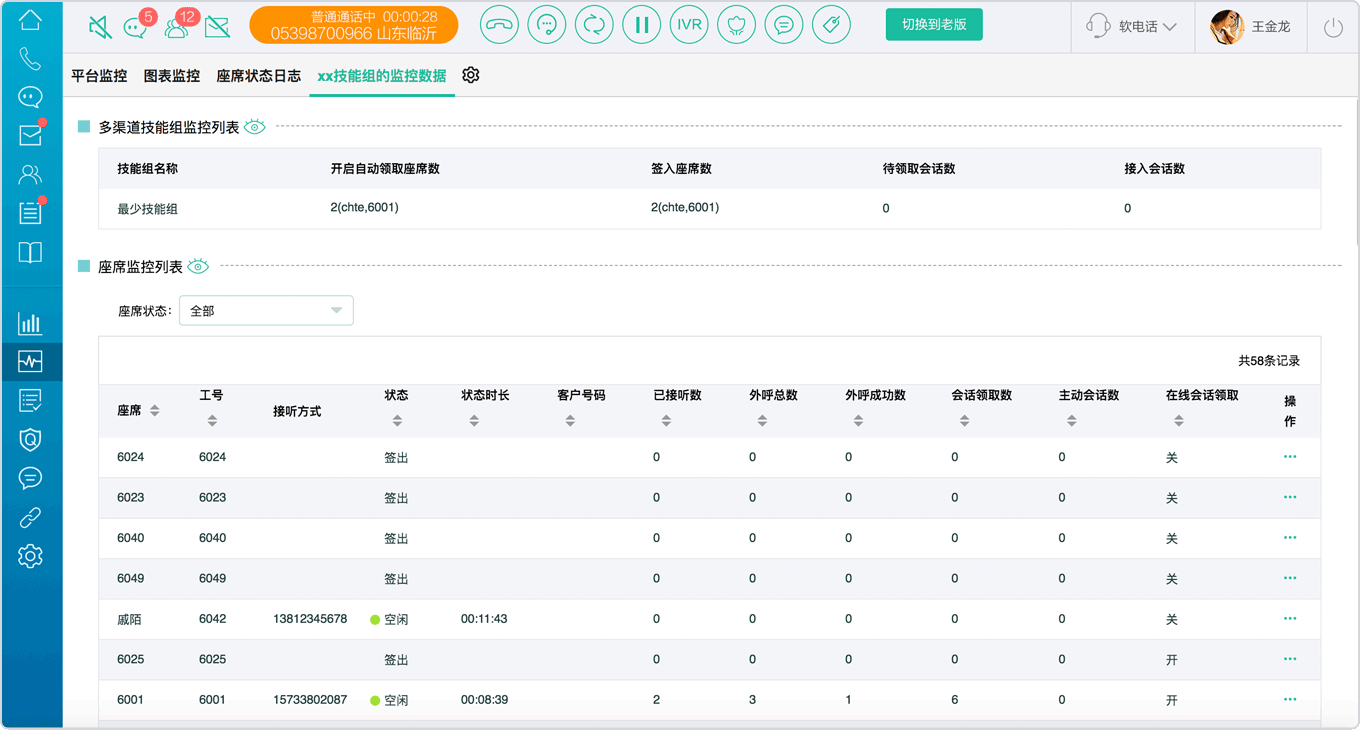
Task: Click the flower-shaped round toolbar button
Action: point(736,25)
